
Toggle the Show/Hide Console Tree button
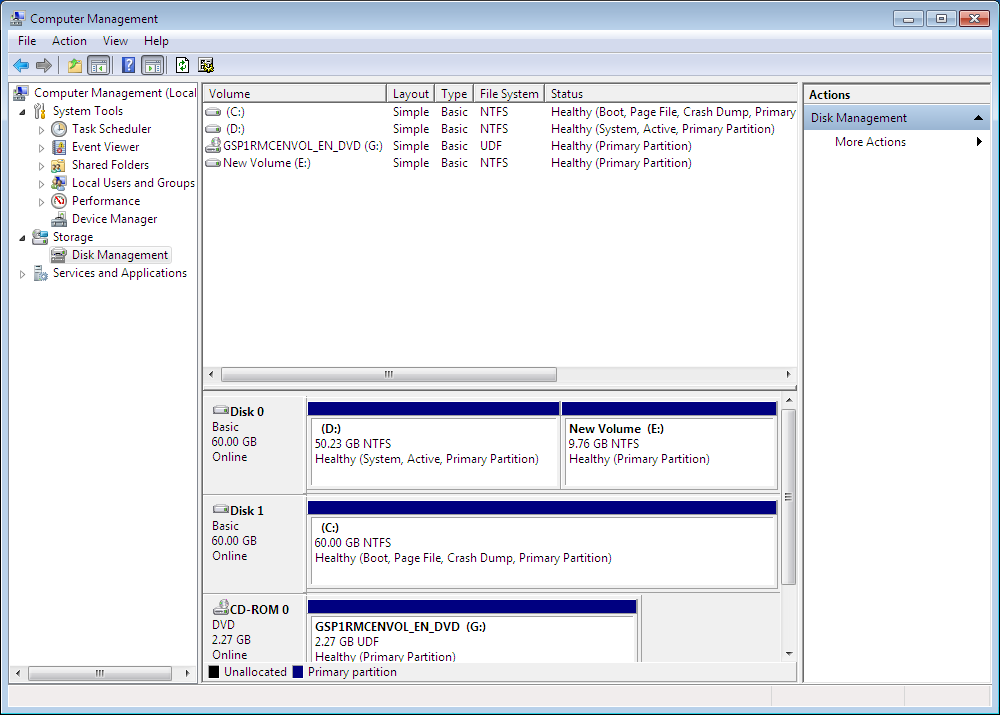click(98, 66)
